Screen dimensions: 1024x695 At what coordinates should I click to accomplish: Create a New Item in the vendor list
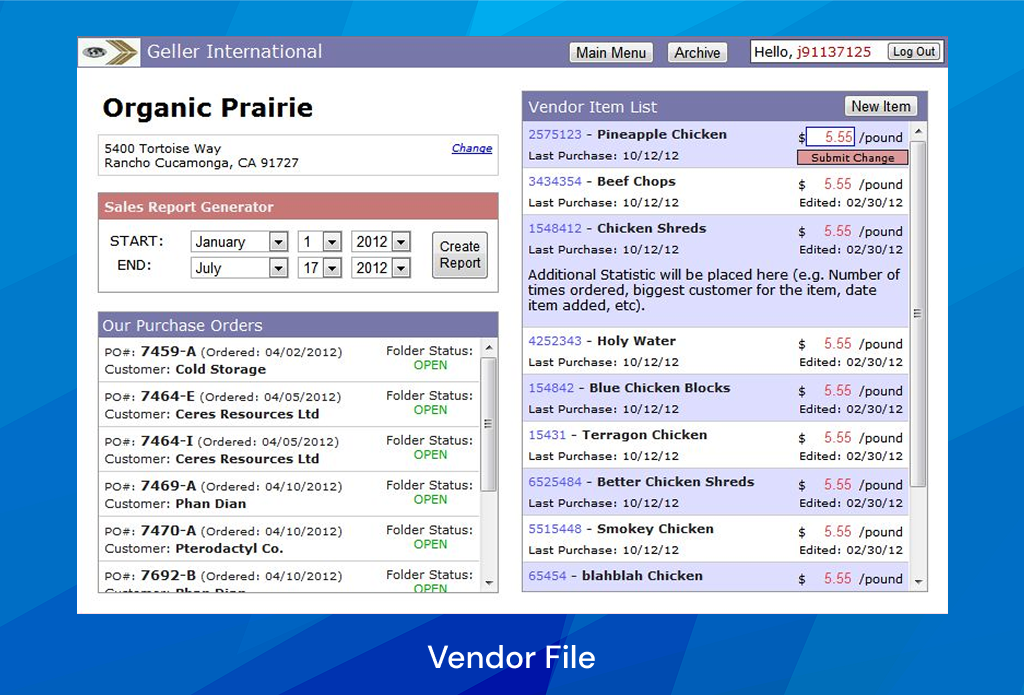(x=881, y=106)
